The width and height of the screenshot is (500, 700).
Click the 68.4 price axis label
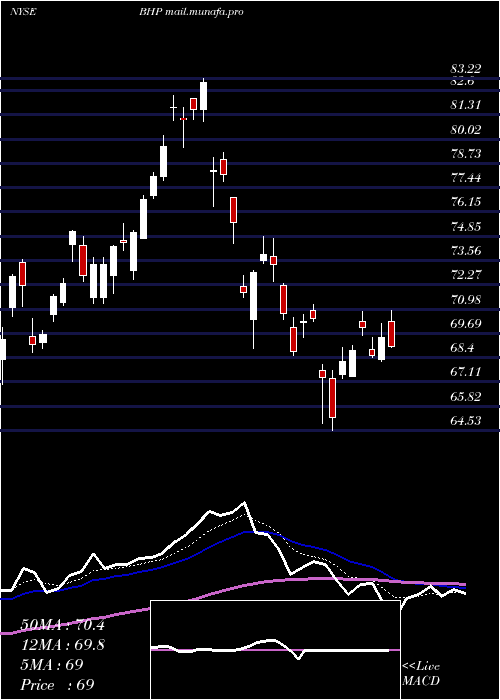click(x=463, y=348)
